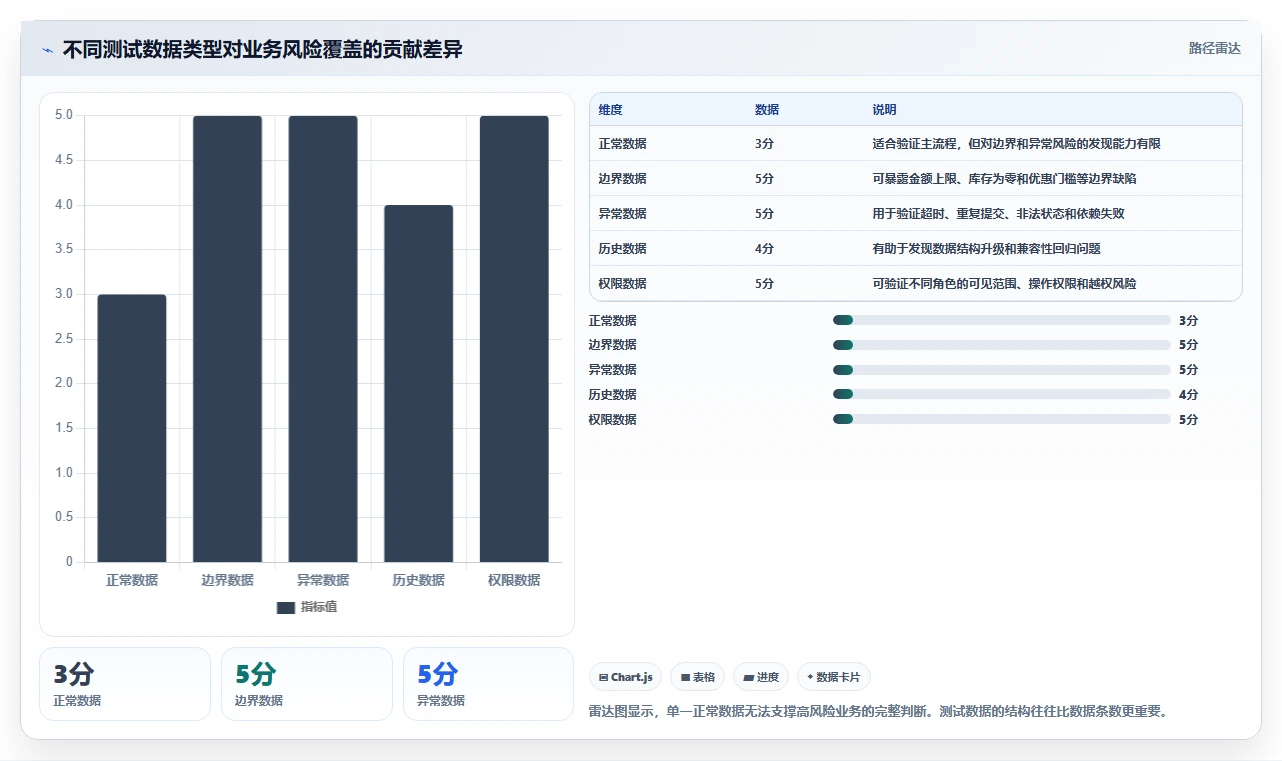The image size is (1282, 761).
Task: Click the 历史数据 progress bar
Action: pyautogui.click(x=1001, y=395)
